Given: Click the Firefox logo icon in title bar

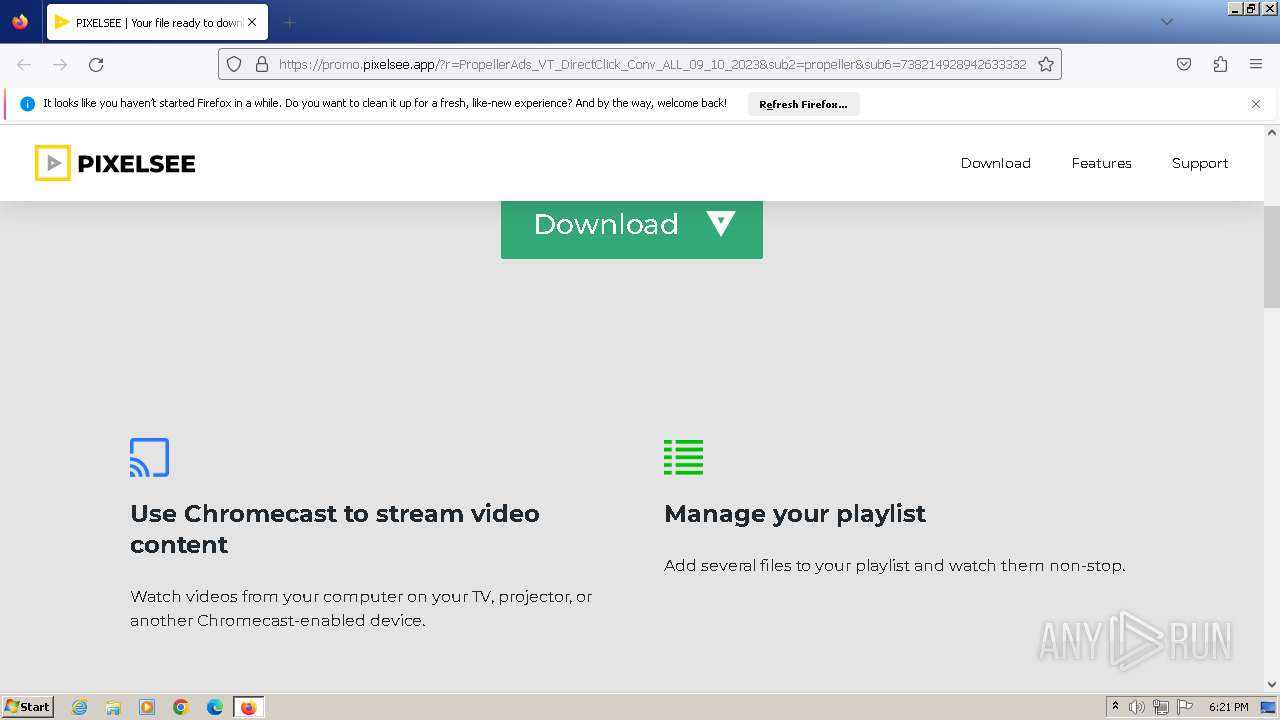Looking at the screenshot, I should coord(20,21).
